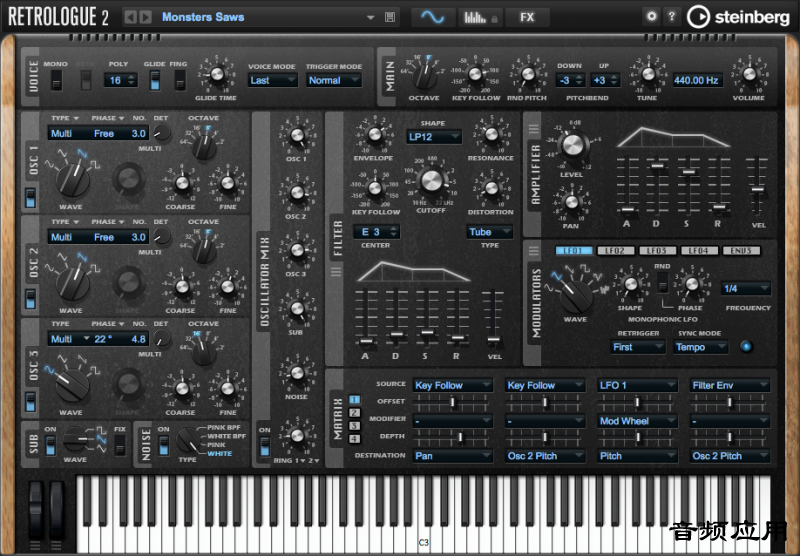Click the Poly voices stepper showing 16
The width and height of the screenshot is (800, 556).
click(121, 81)
